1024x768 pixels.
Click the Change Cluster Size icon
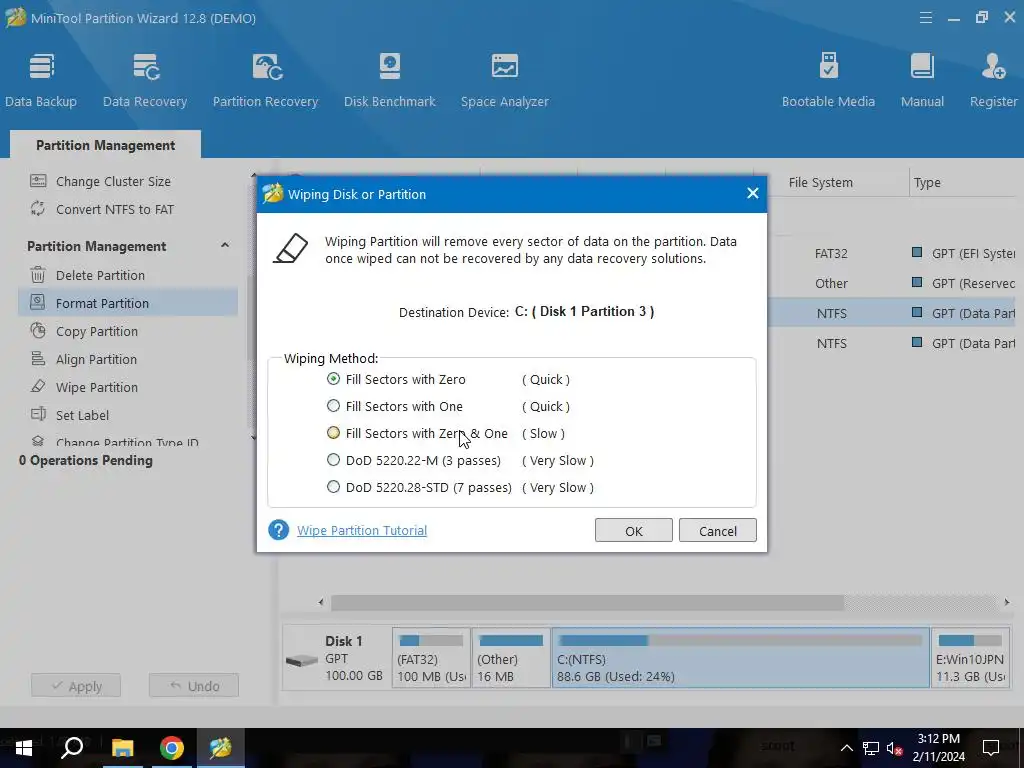[x=38, y=181]
